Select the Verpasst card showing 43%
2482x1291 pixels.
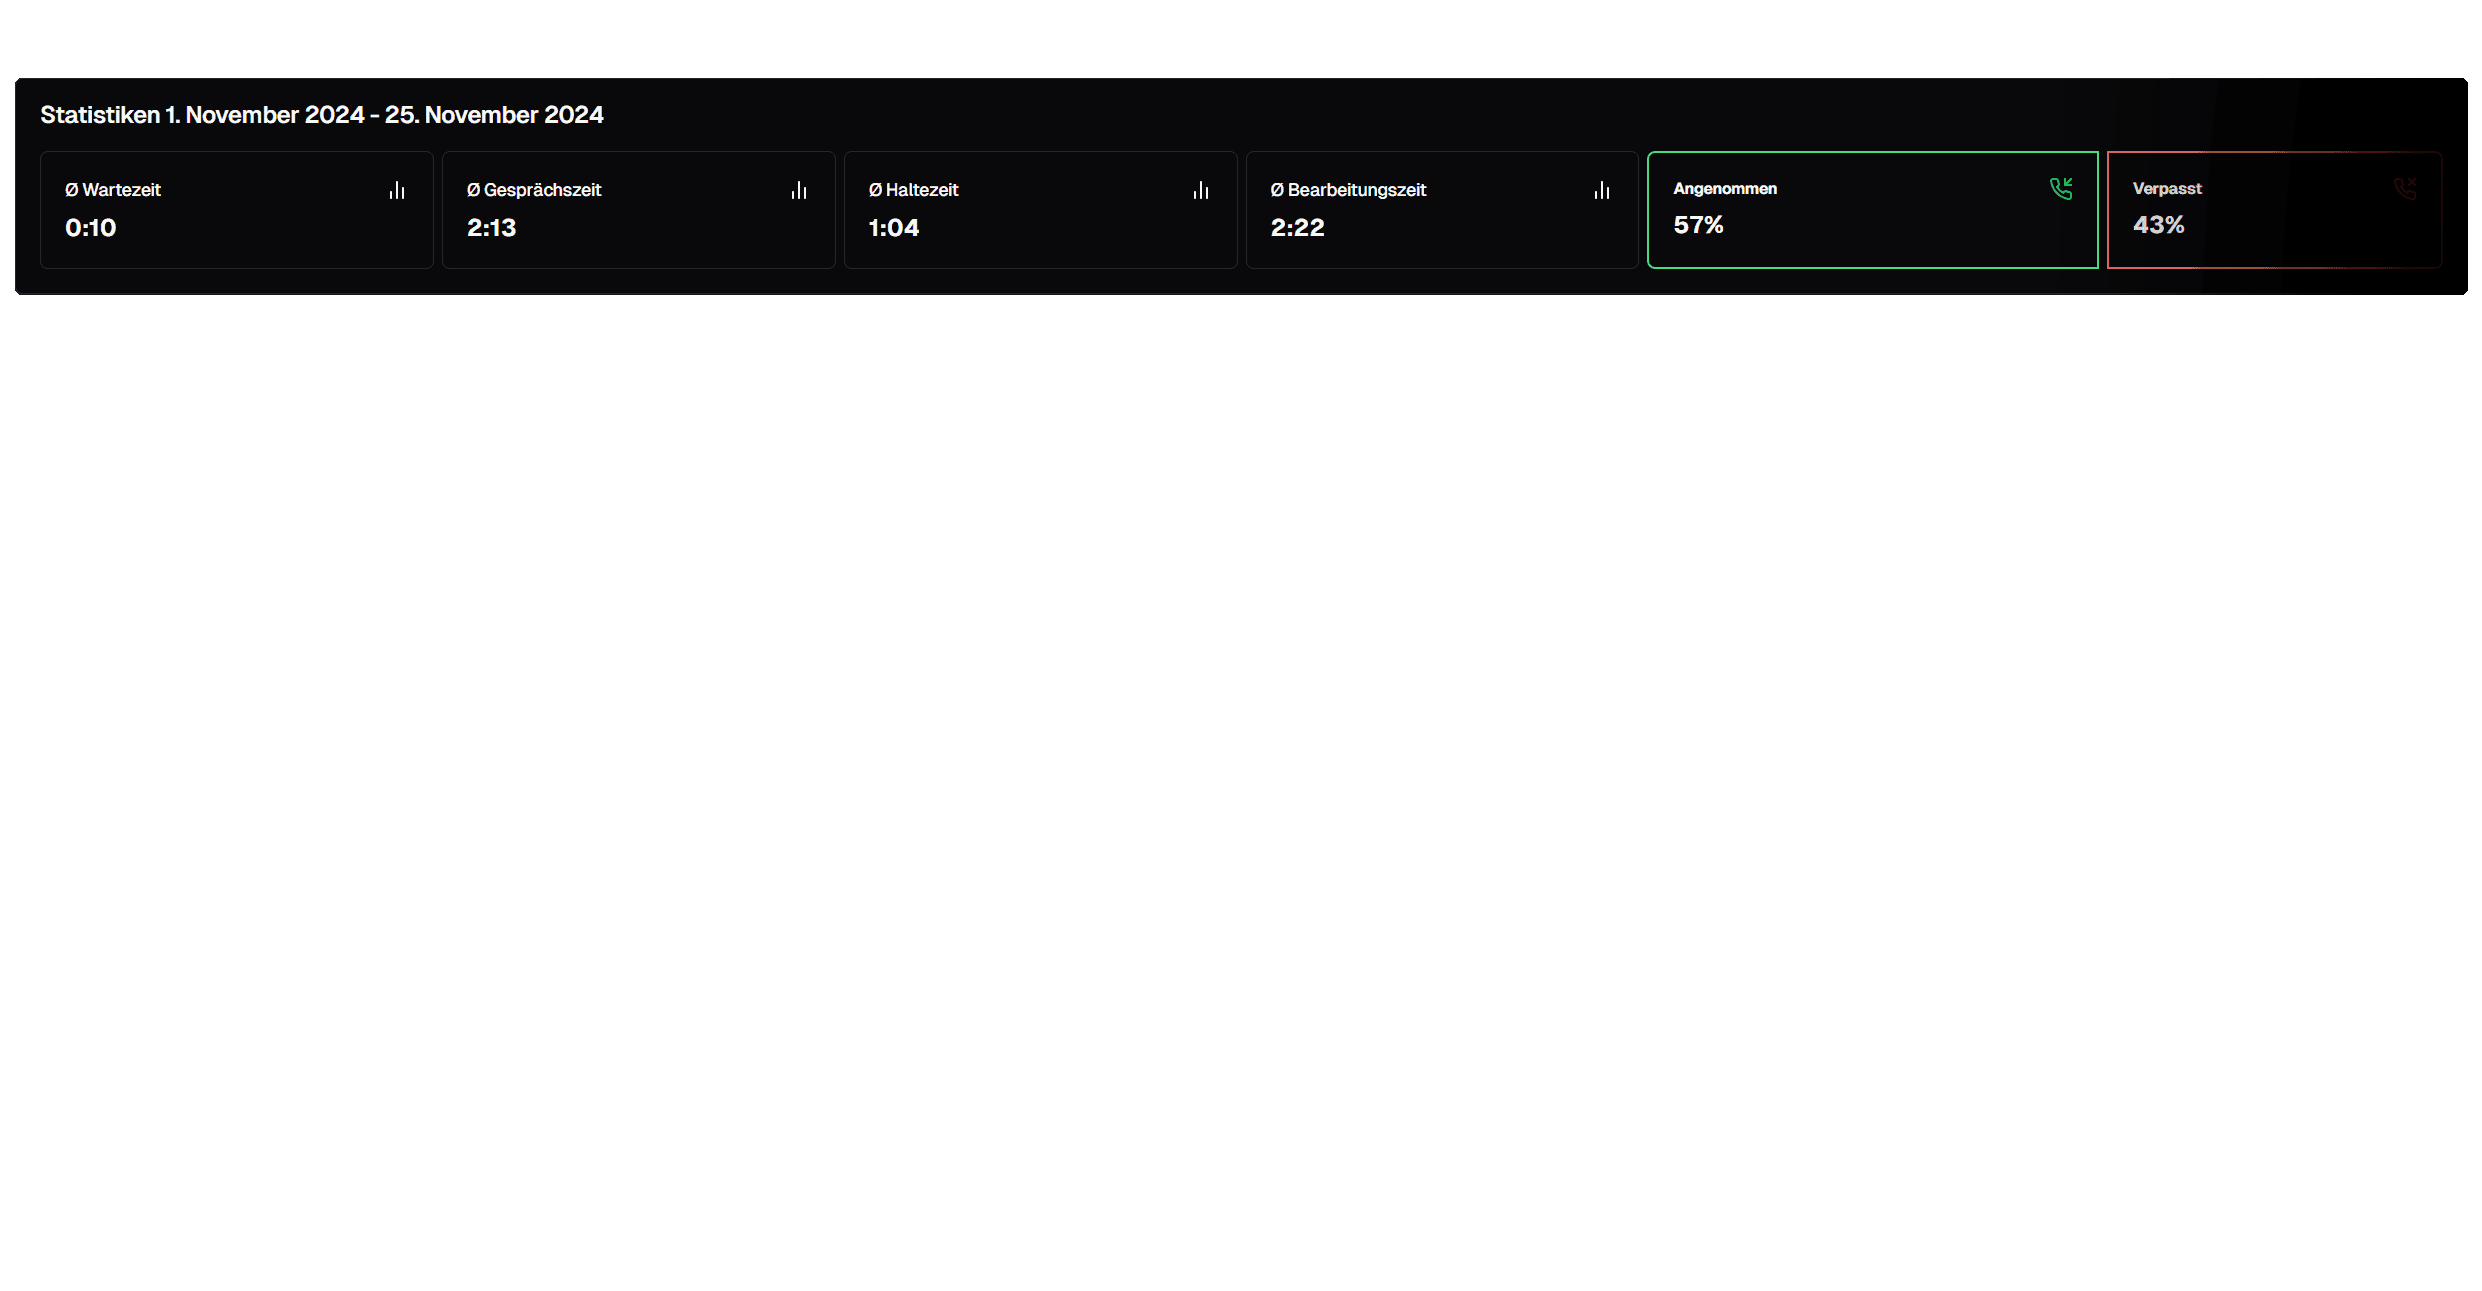point(2275,209)
